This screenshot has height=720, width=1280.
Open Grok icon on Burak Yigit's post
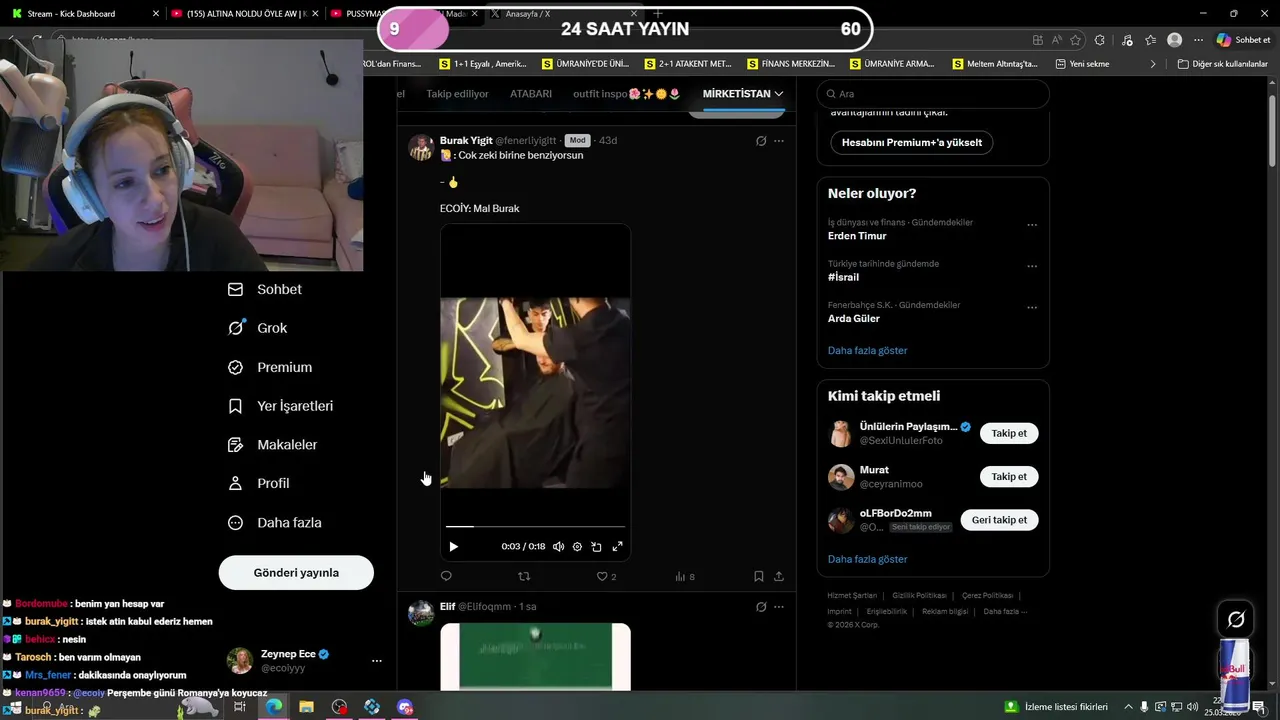click(x=761, y=141)
